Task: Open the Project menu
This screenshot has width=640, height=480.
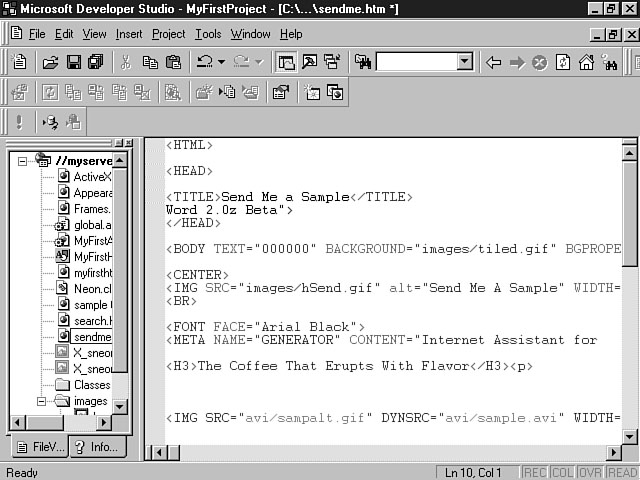Action: click(168, 34)
